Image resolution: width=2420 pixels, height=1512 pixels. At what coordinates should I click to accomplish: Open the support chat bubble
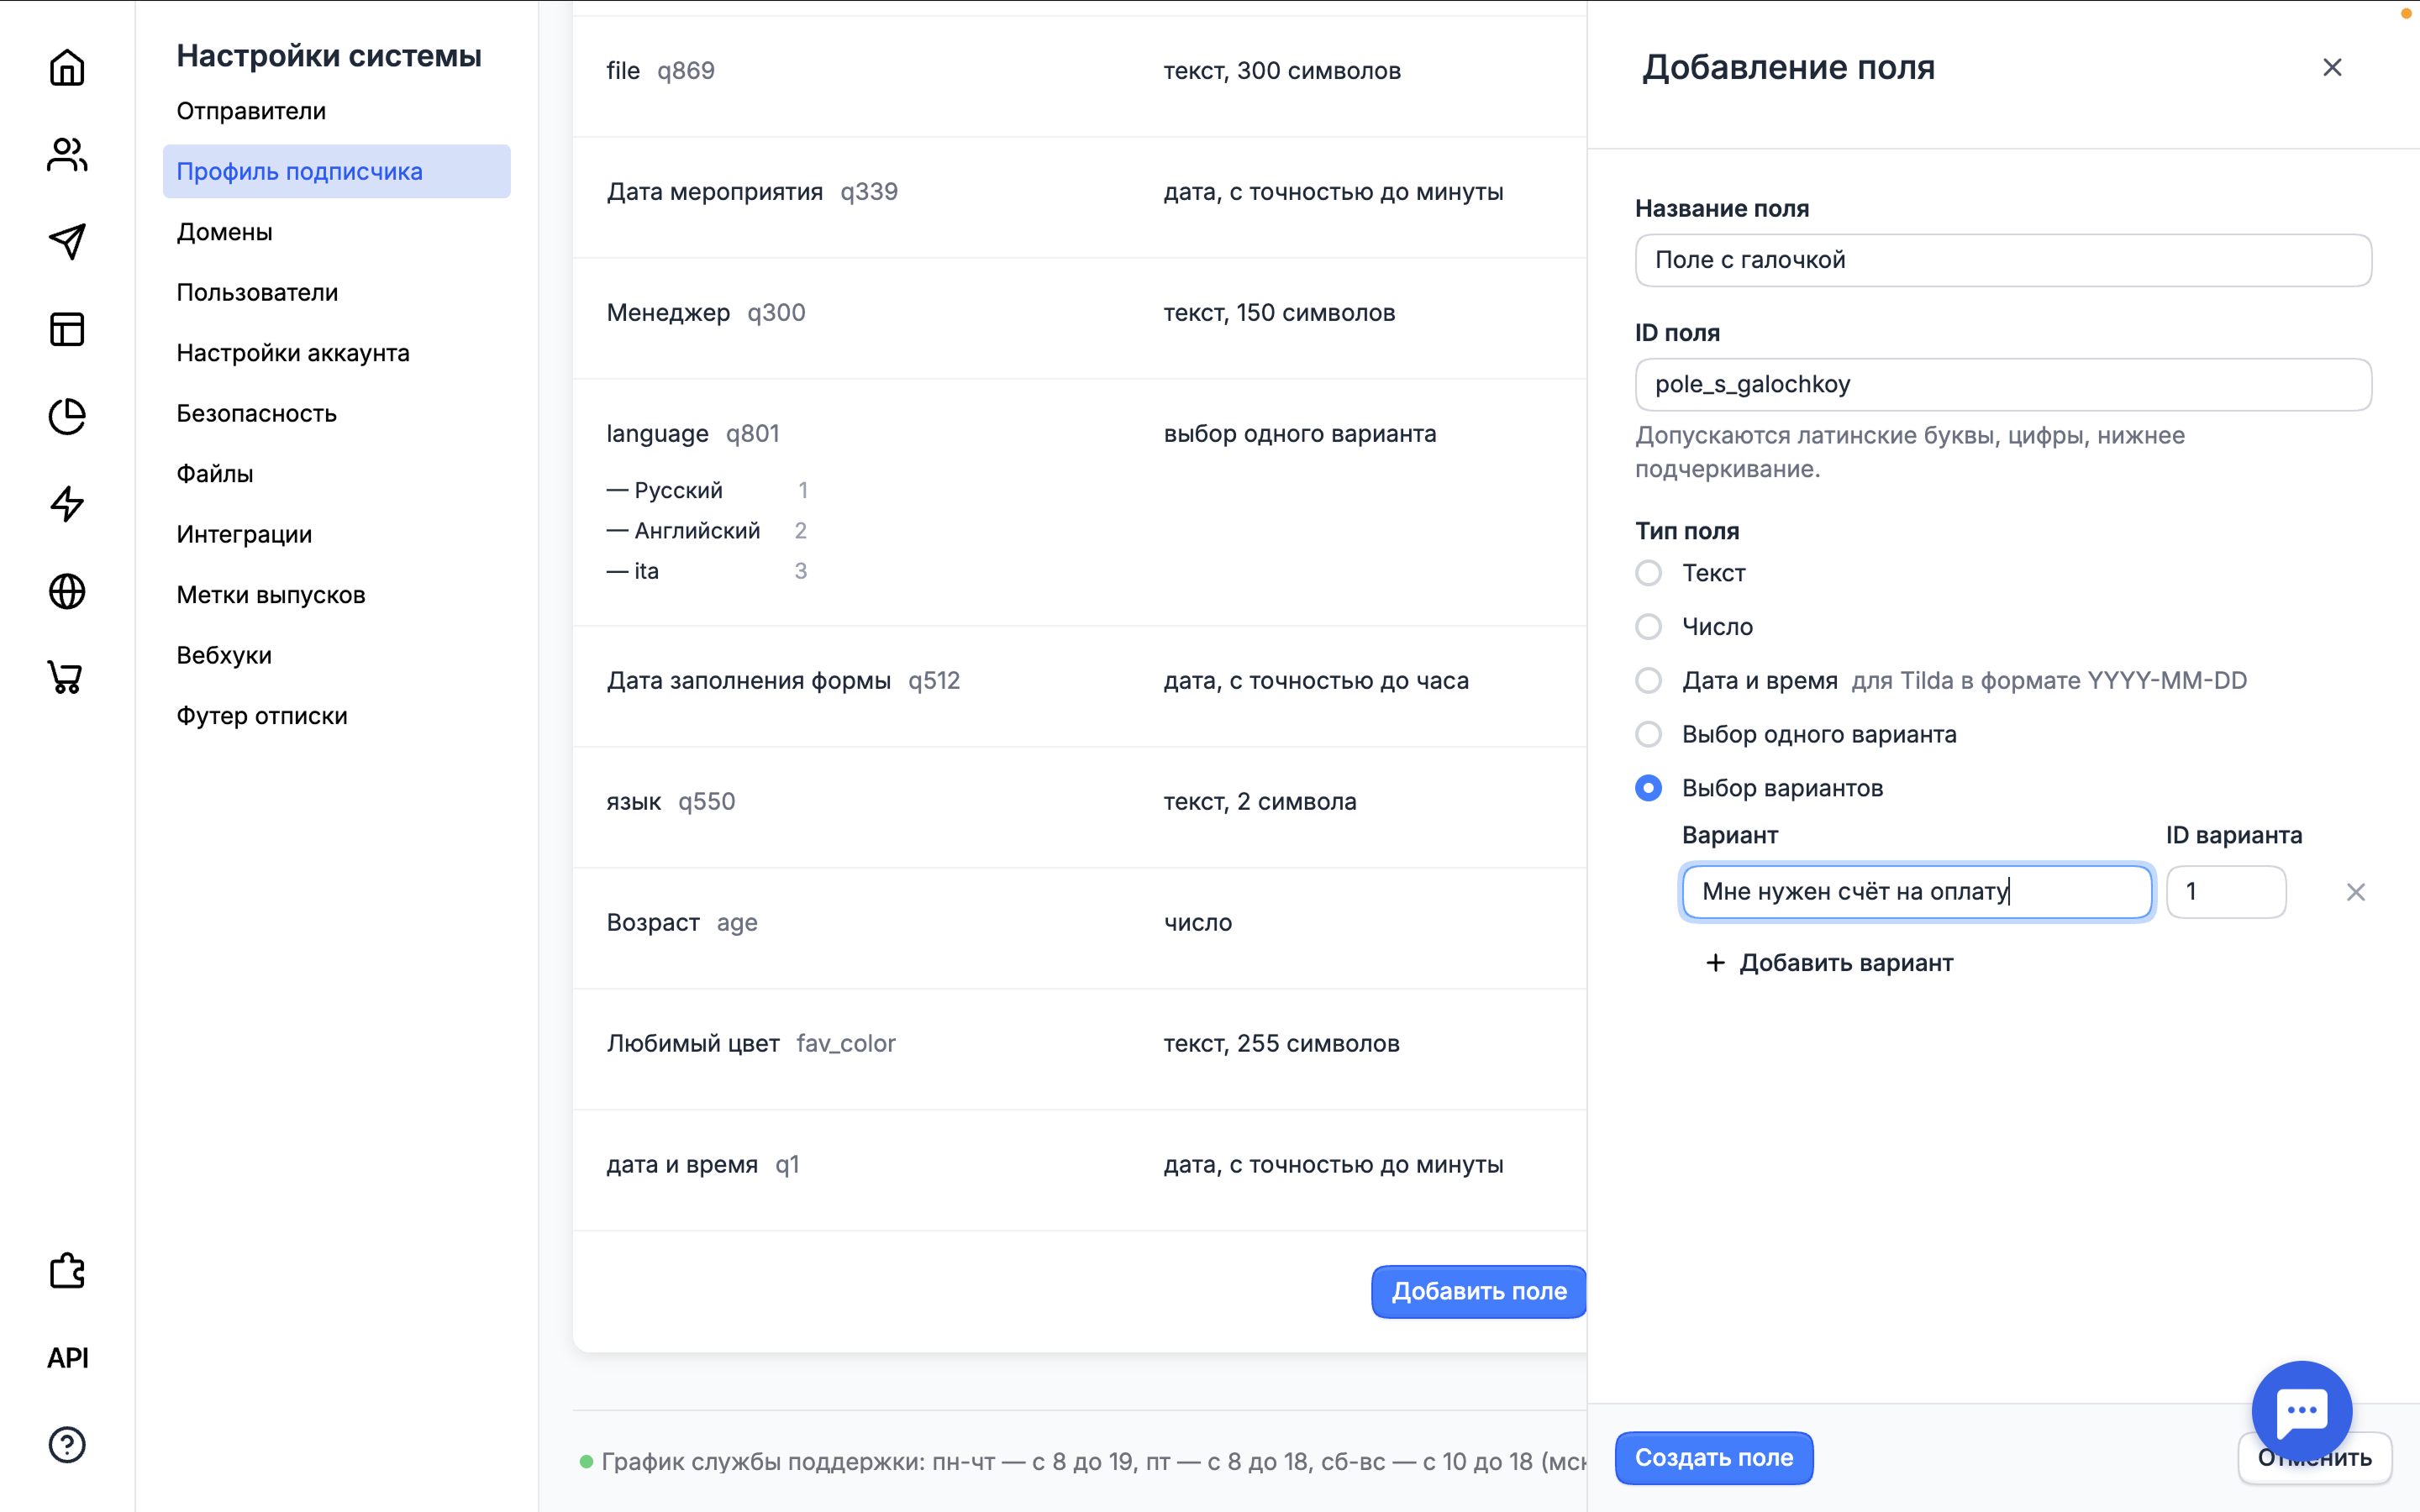(x=2302, y=1411)
